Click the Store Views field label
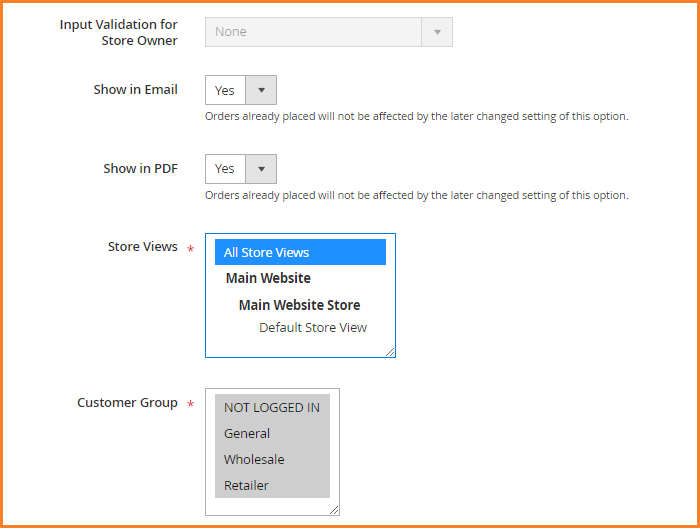The image size is (700, 528). coord(142,247)
